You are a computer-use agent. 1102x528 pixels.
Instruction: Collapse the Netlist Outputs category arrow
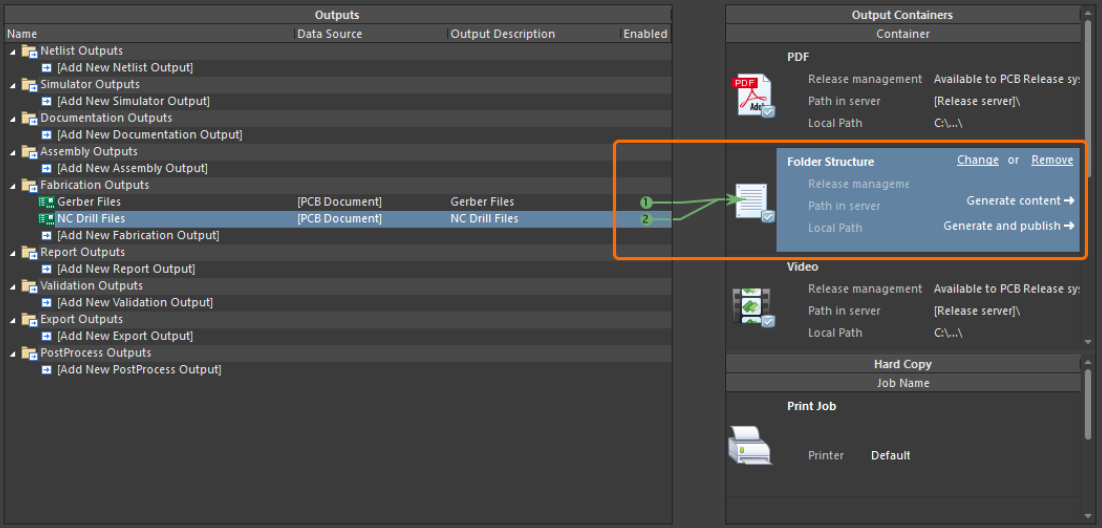point(13,52)
